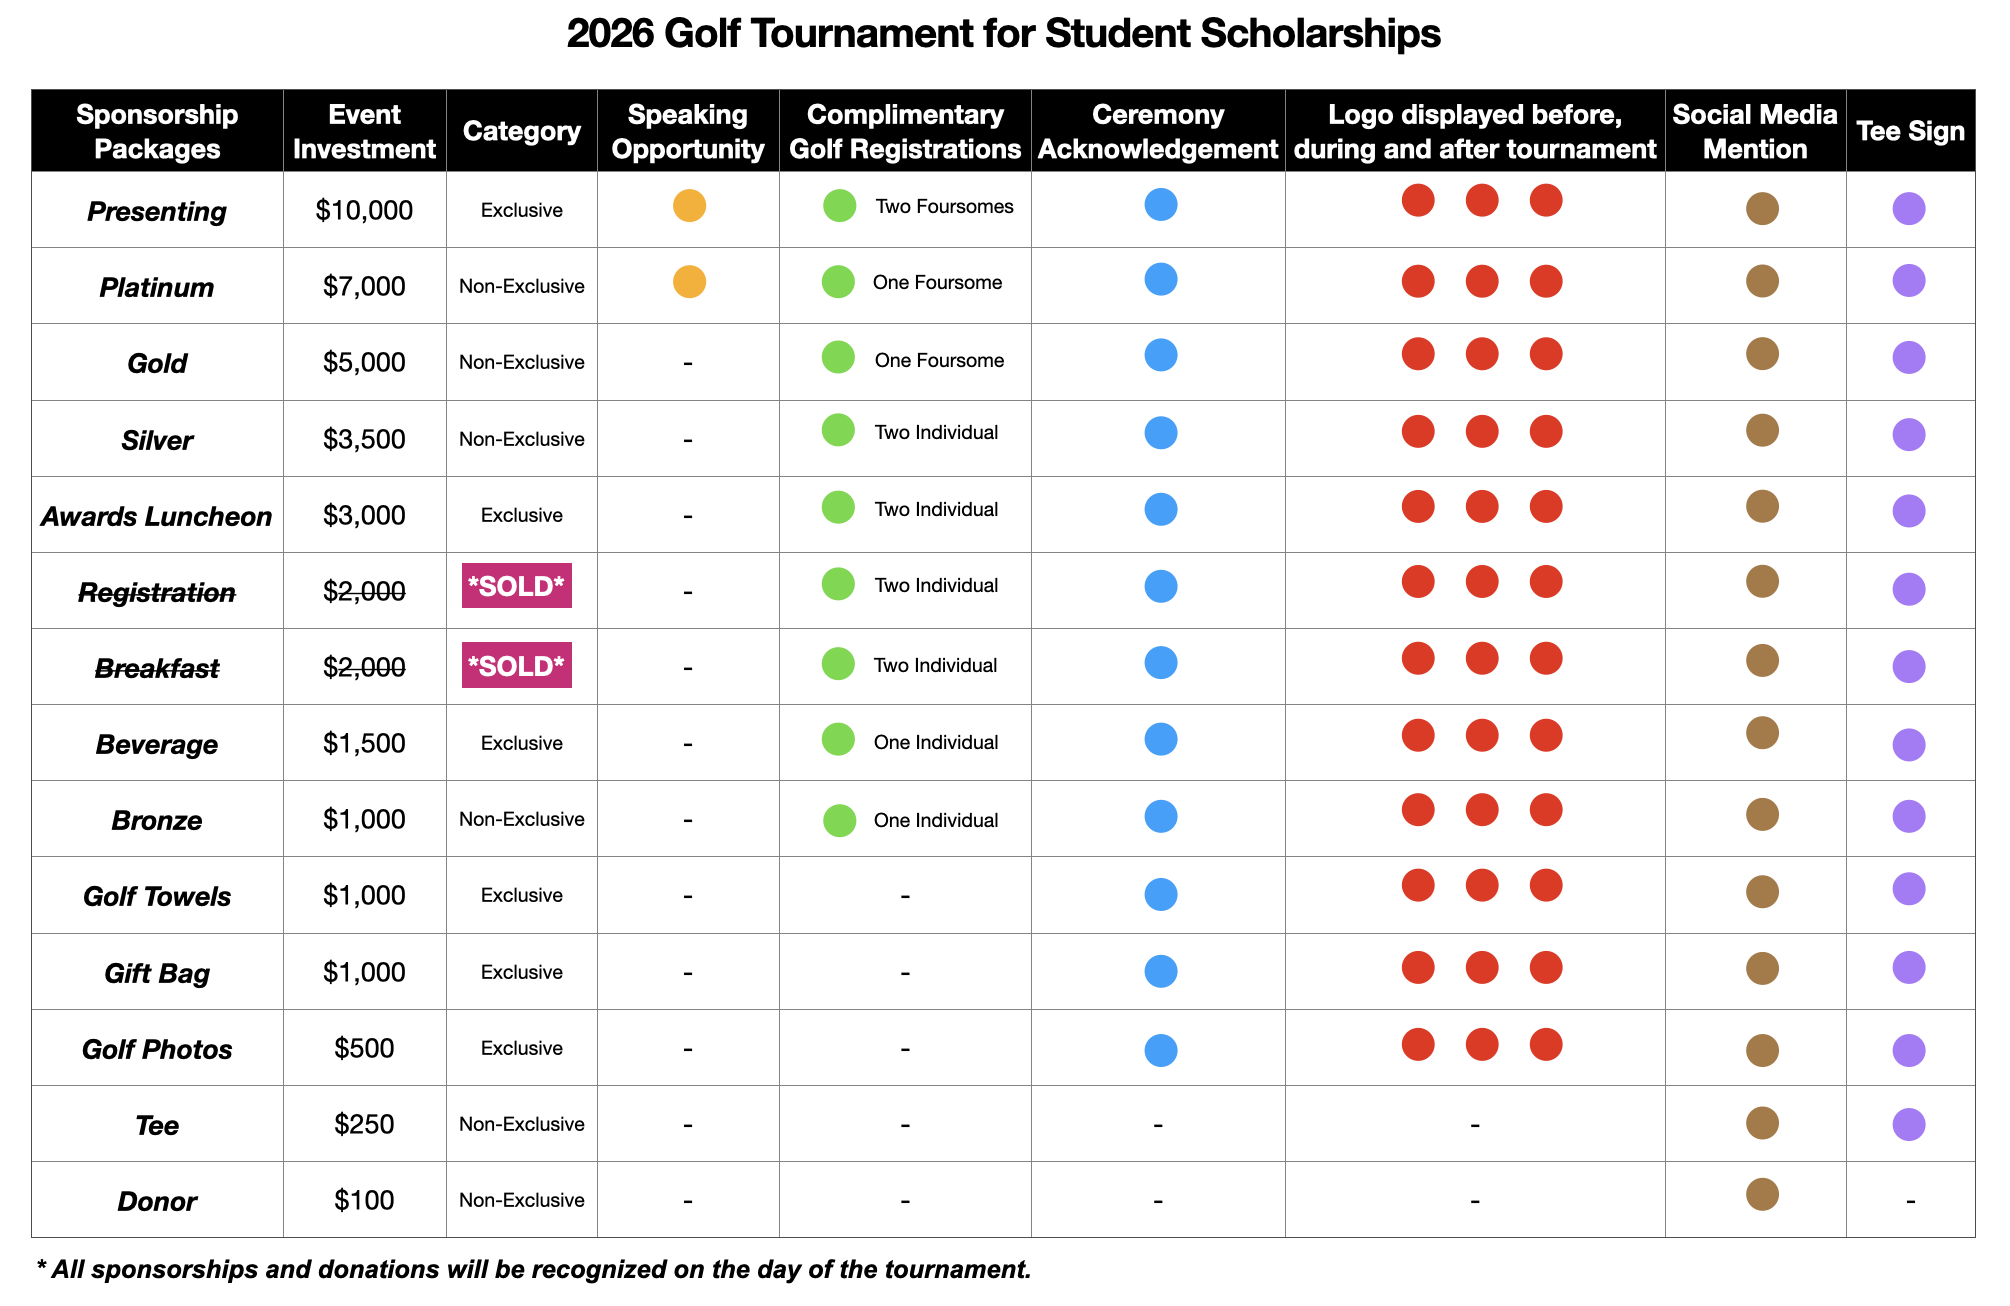2010x1306 pixels.
Task: Click the Presenting package name
Action: click(x=157, y=211)
